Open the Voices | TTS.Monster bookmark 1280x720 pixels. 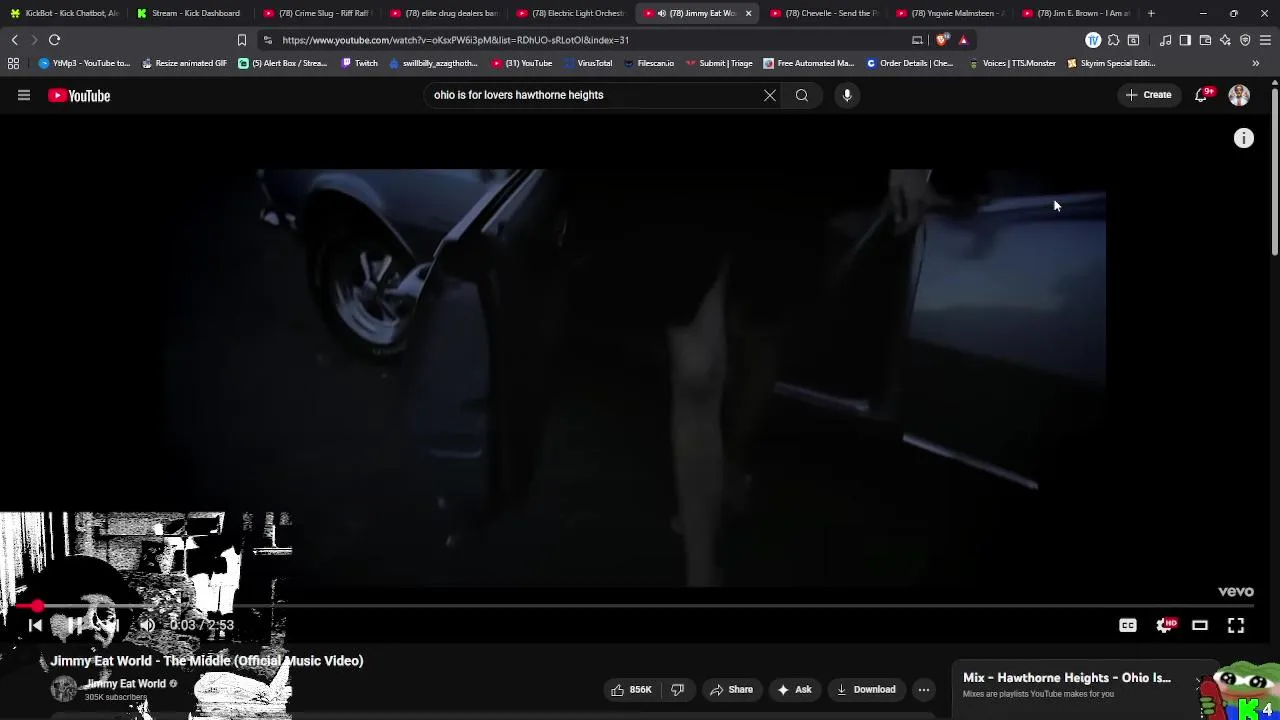tap(1012, 63)
